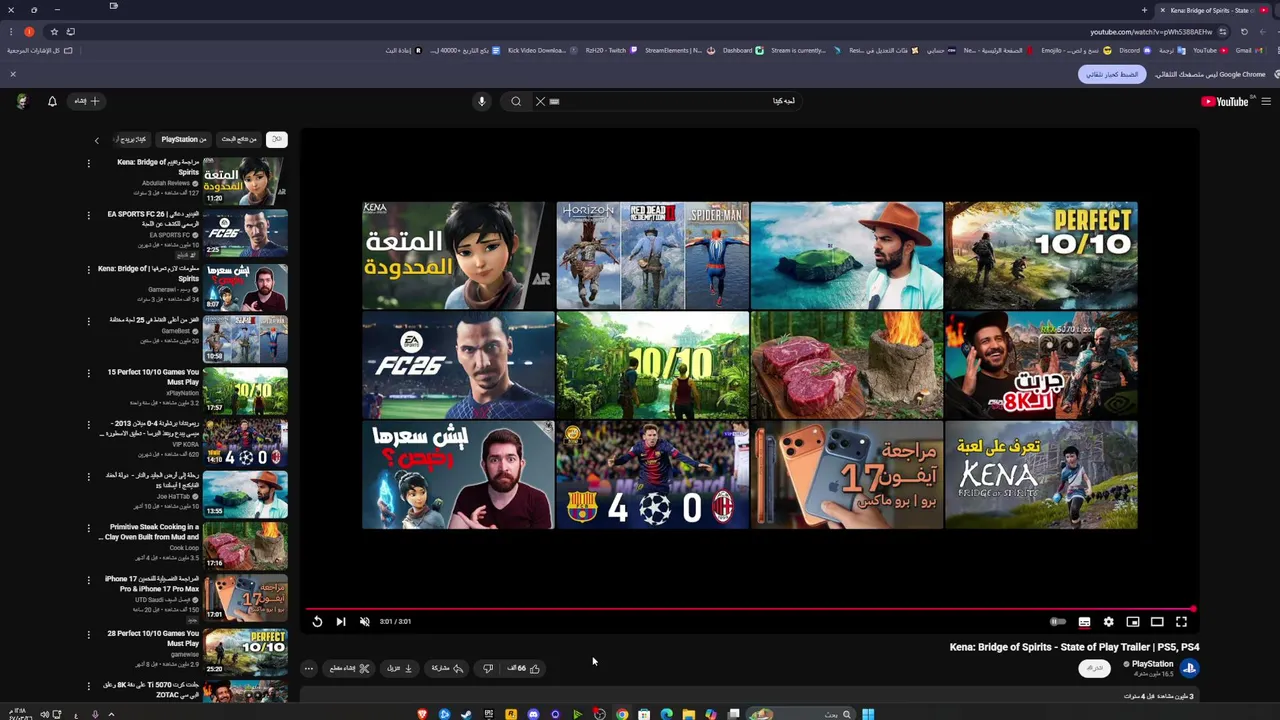1280x720 pixels.
Task: Enable miniplayer mode
Action: (x=1133, y=622)
